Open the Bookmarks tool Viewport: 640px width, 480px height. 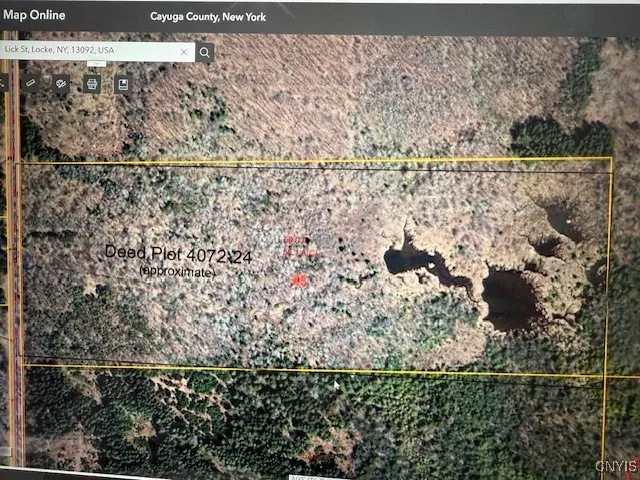(123, 84)
